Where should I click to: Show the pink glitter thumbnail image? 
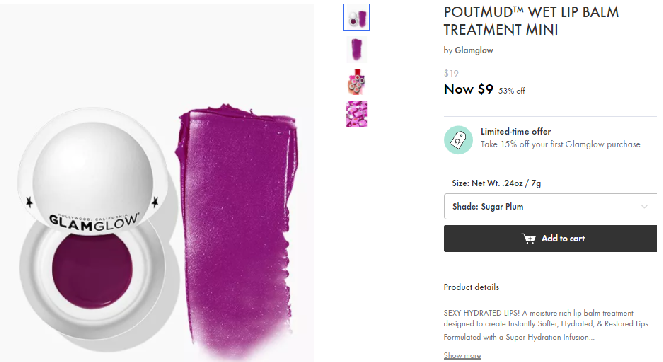coord(356,114)
